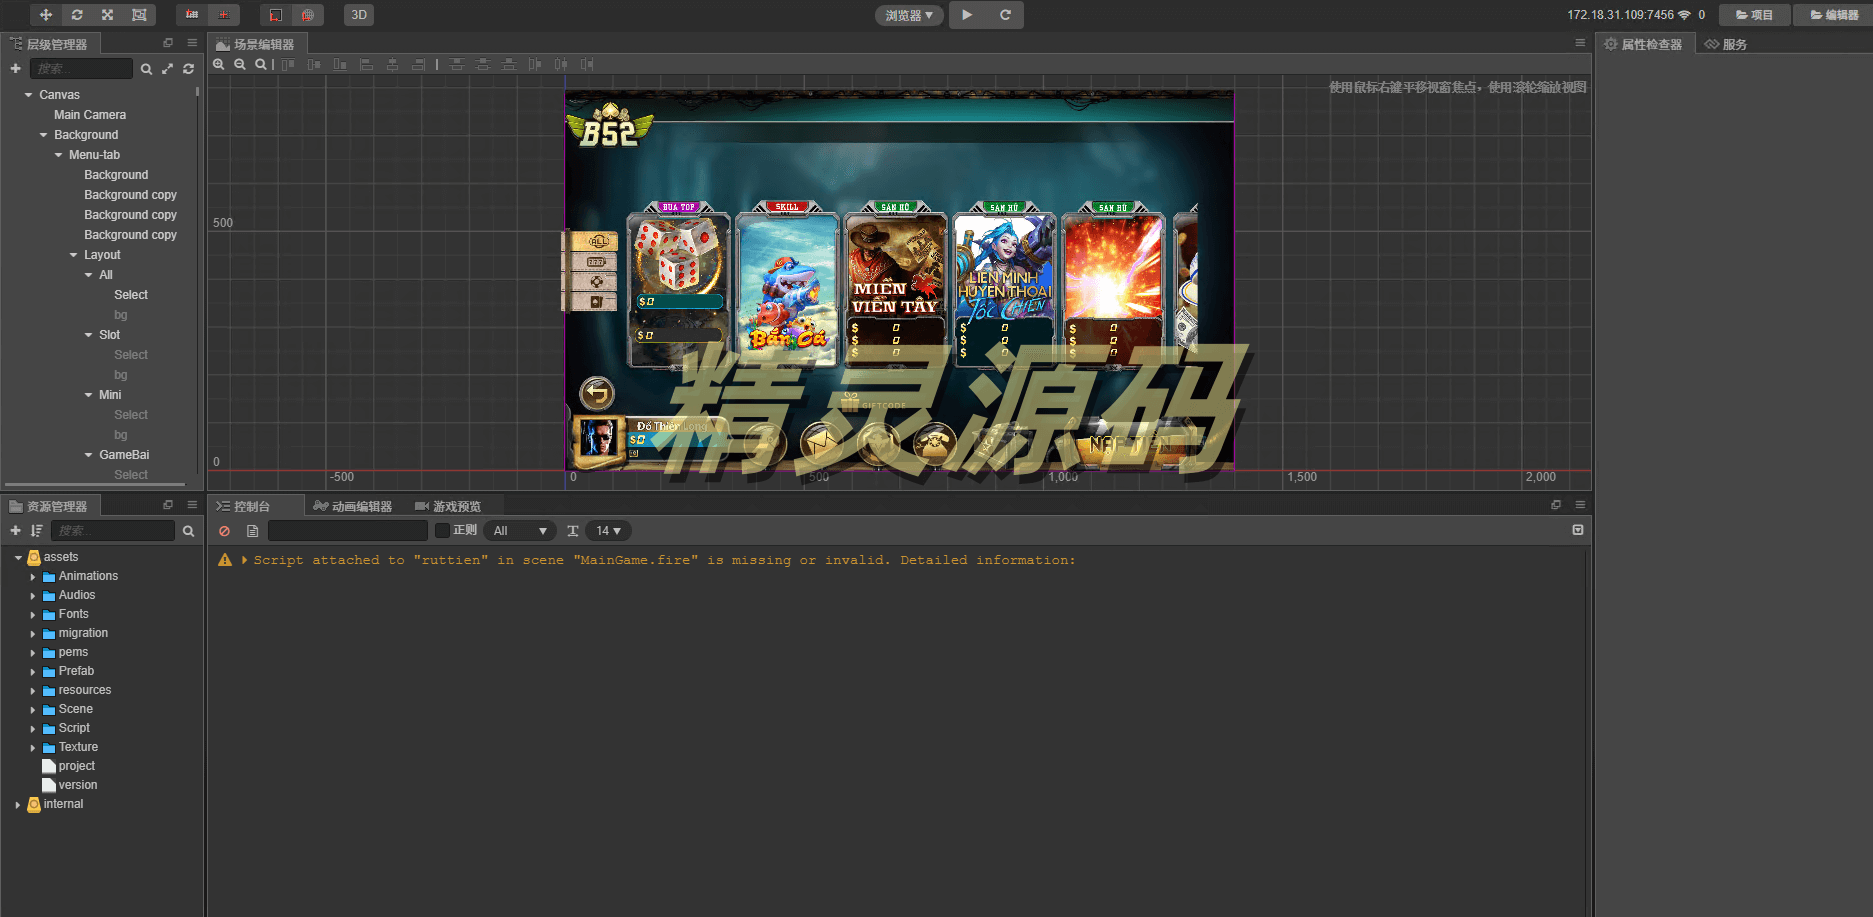Expand the internal assets database
This screenshot has height=917, width=1873.
[x=17, y=805]
